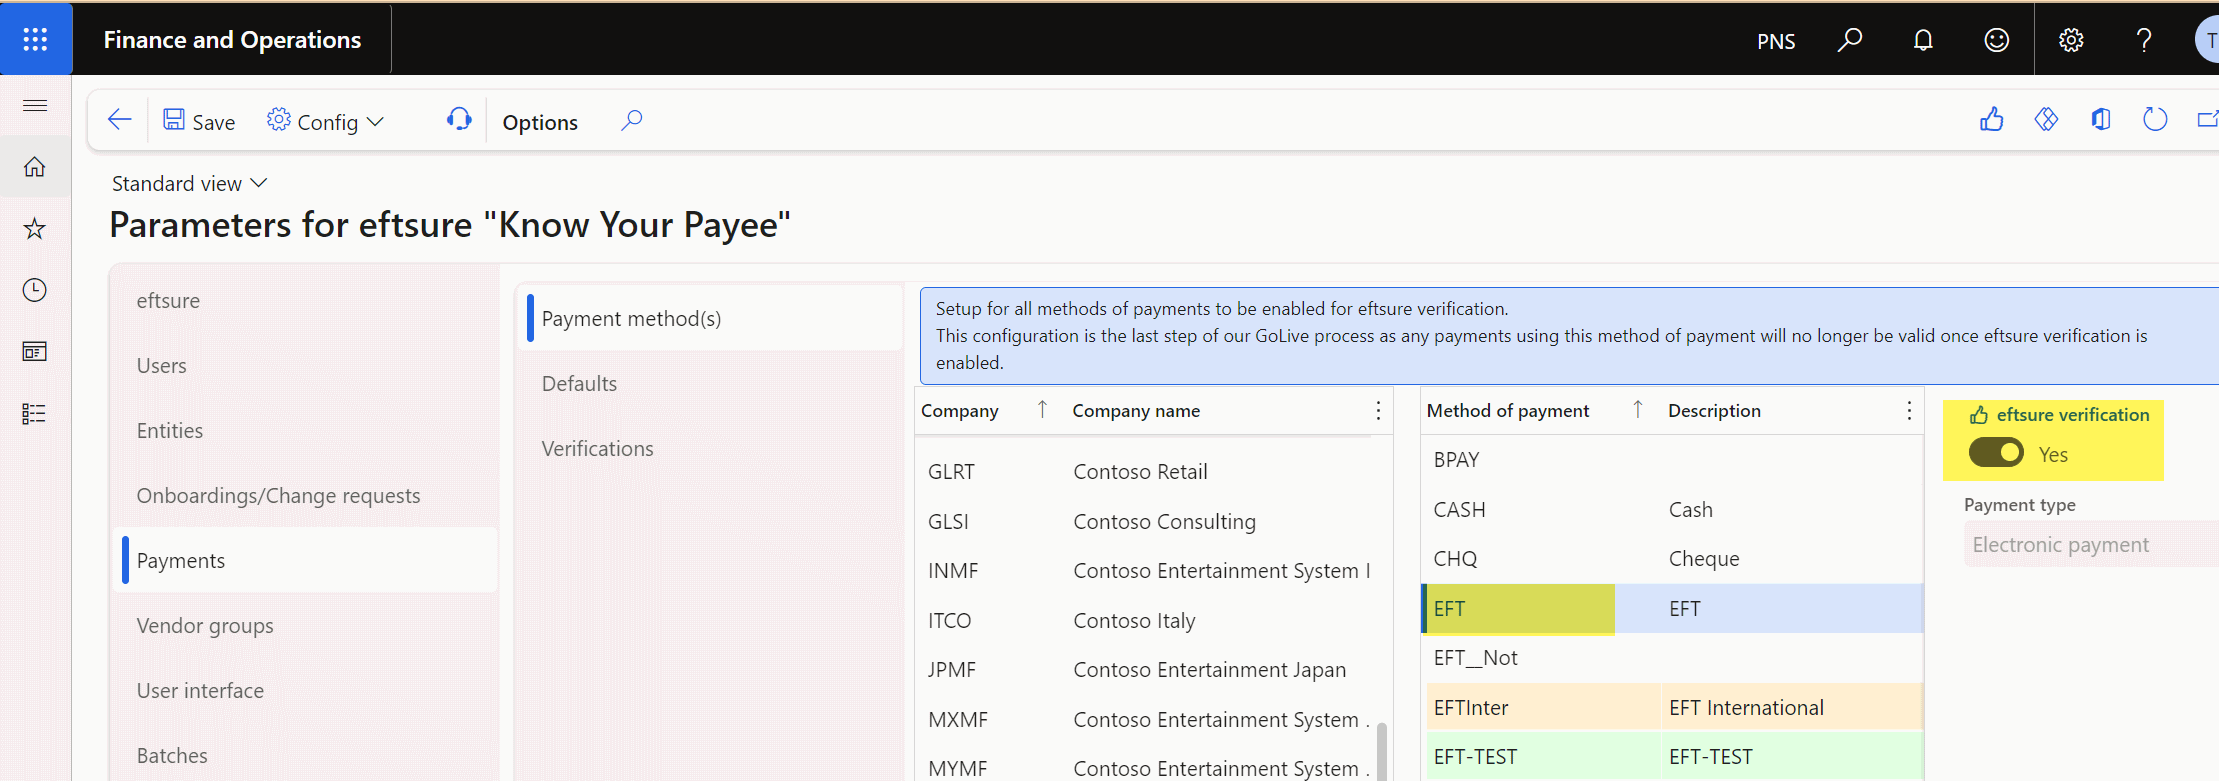The image size is (2219, 781).
Task: Click the Payment type field
Action: (2091, 545)
